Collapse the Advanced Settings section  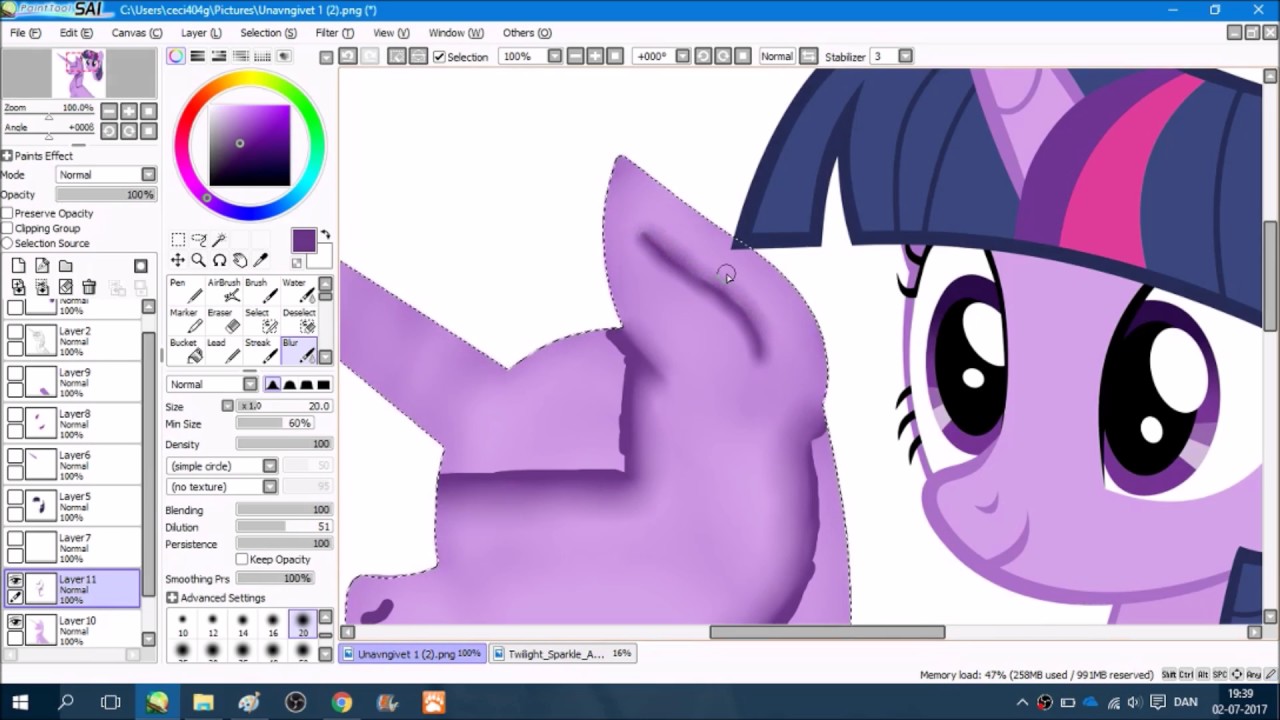[172, 598]
